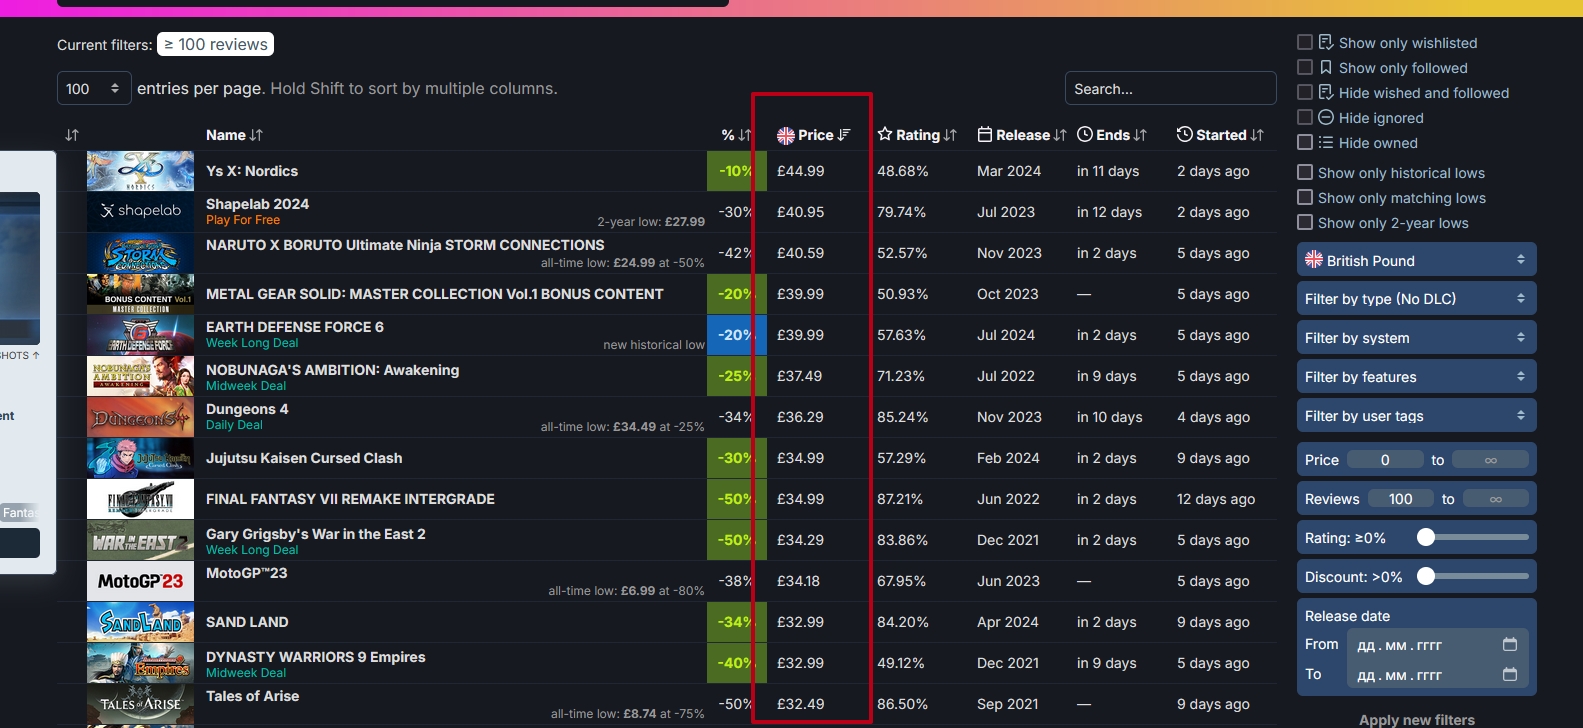Sort by discount percent column header

[x=736, y=135]
